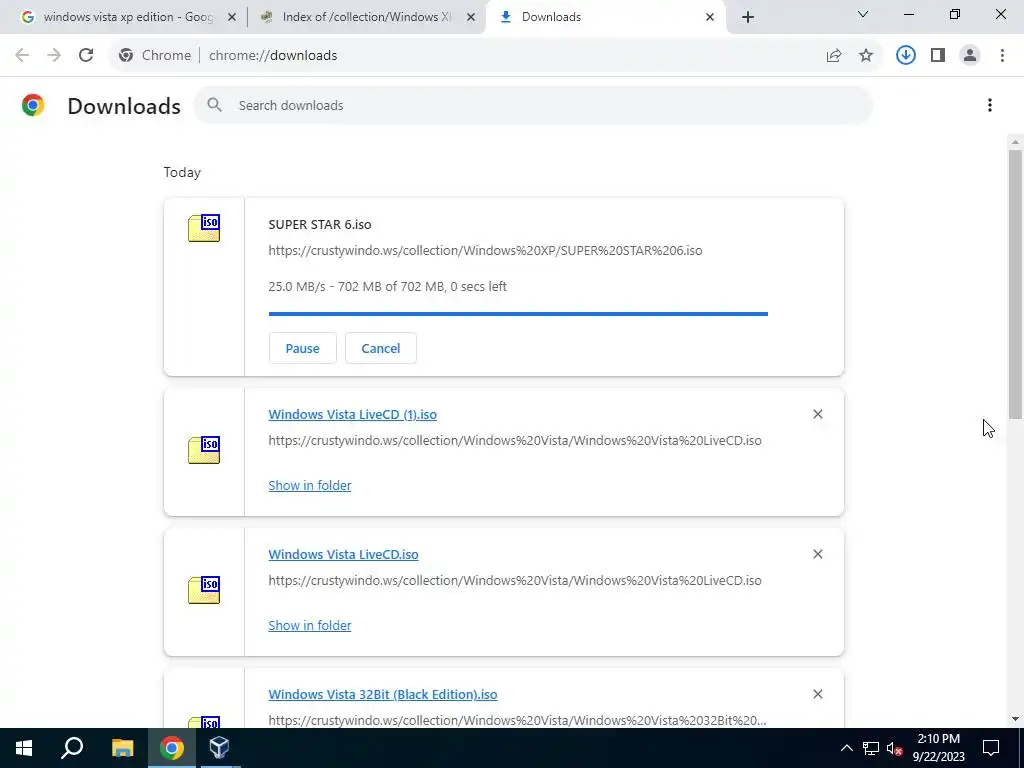Image resolution: width=1024 pixels, height=768 pixels.
Task: Remove Windows Vista LiveCD (1).iso from list
Action: pyautogui.click(x=818, y=414)
